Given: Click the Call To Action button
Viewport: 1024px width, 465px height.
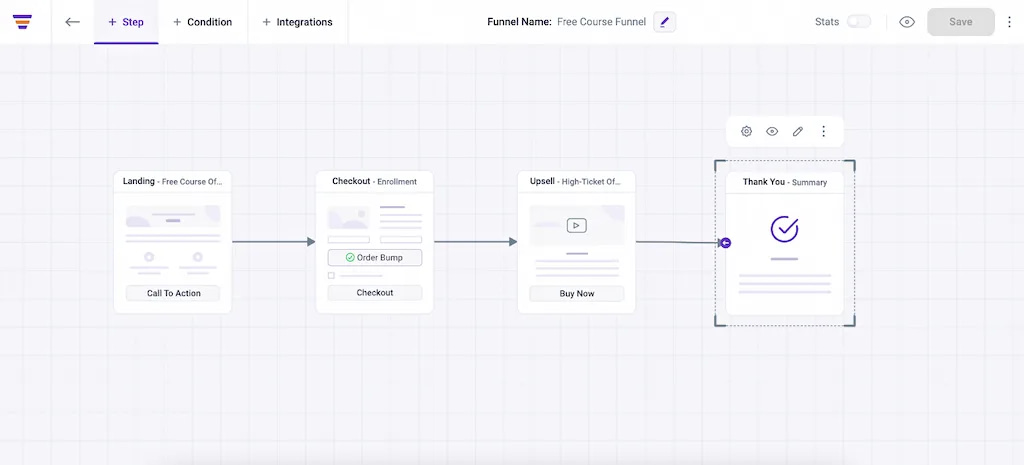Looking at the screenshot, I should tap(173, 293).
